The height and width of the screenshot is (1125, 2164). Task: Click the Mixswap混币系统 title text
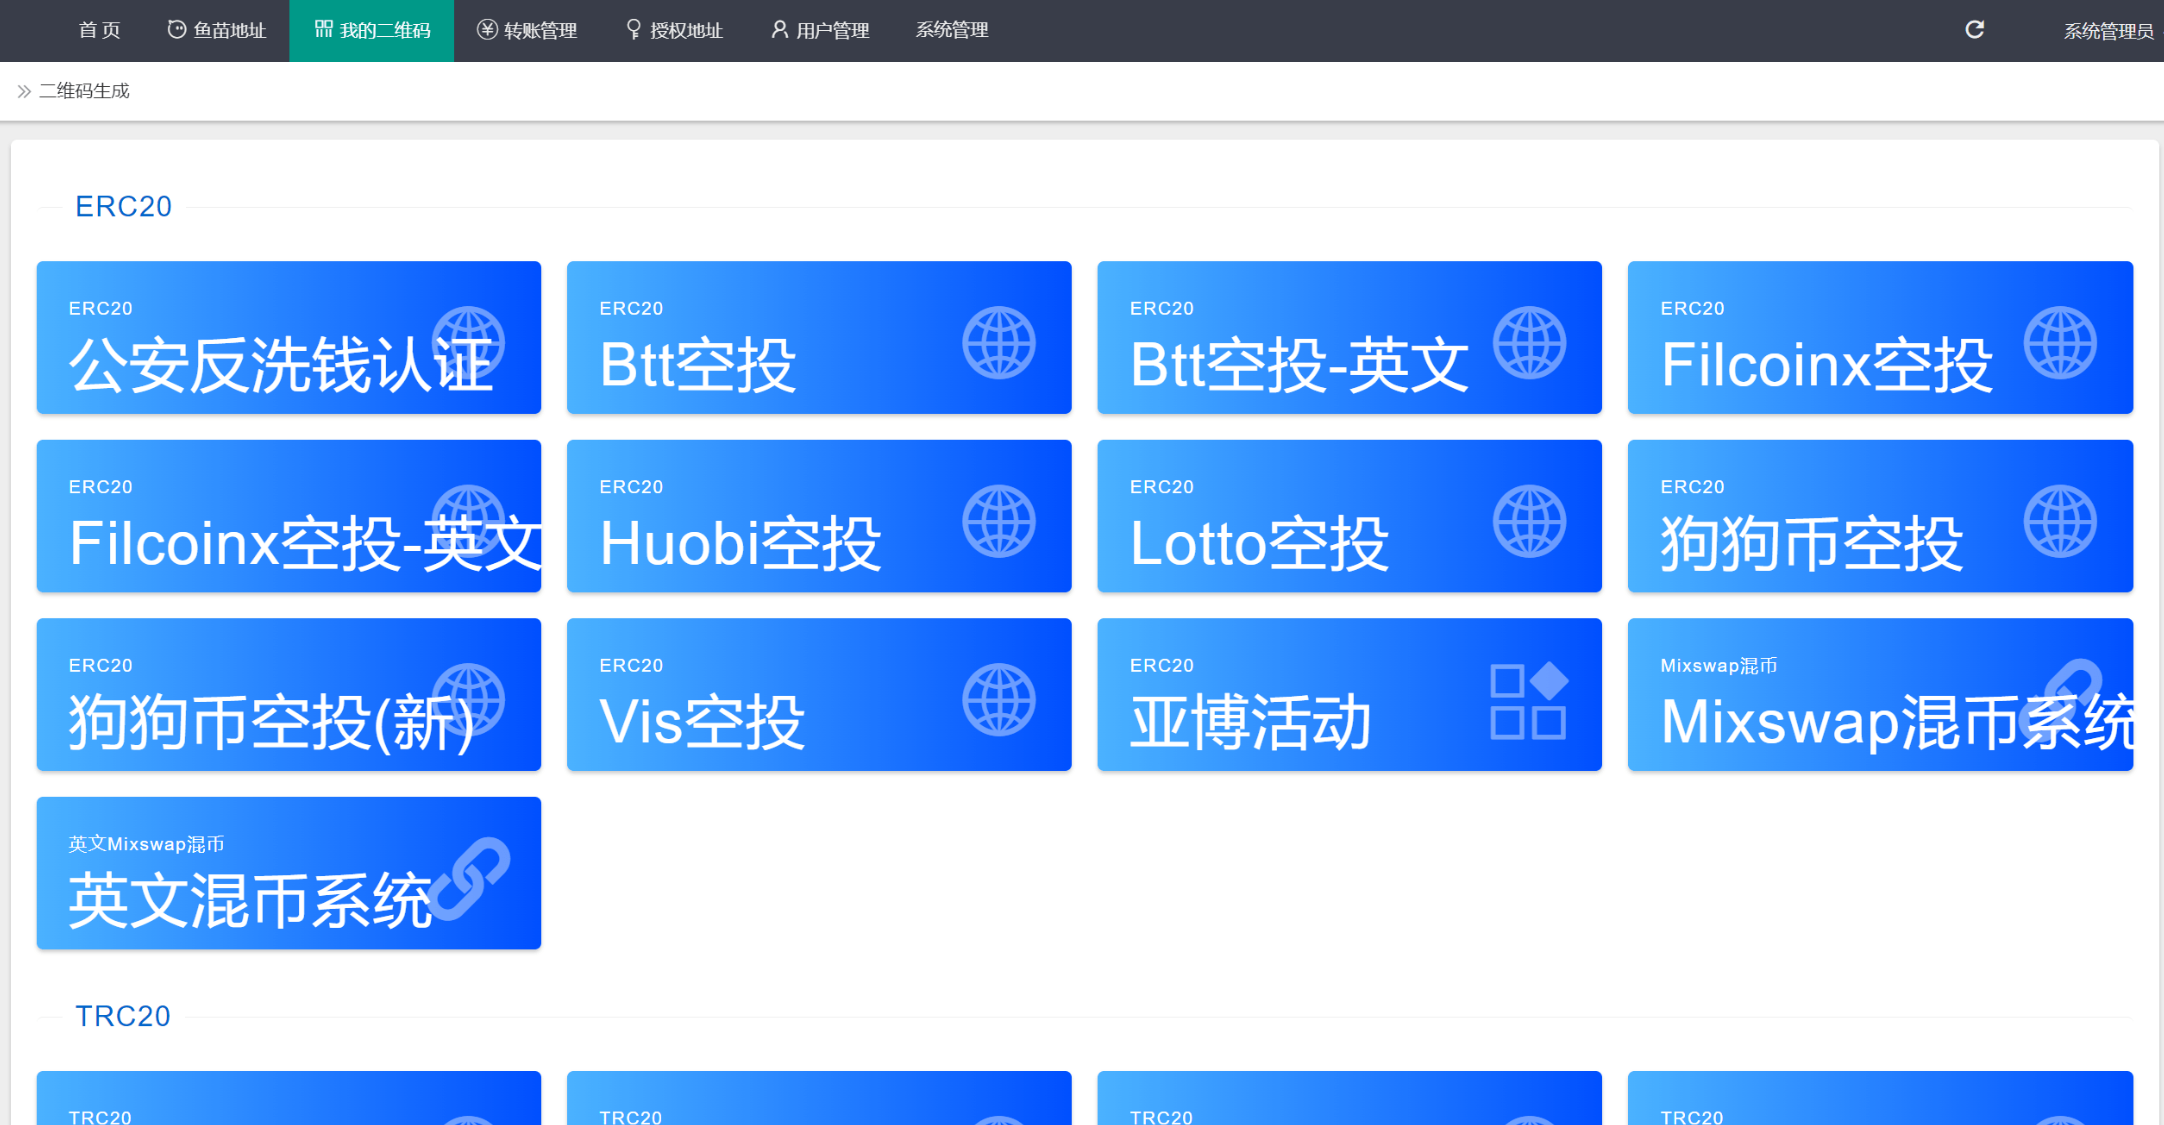(1897, 722)
